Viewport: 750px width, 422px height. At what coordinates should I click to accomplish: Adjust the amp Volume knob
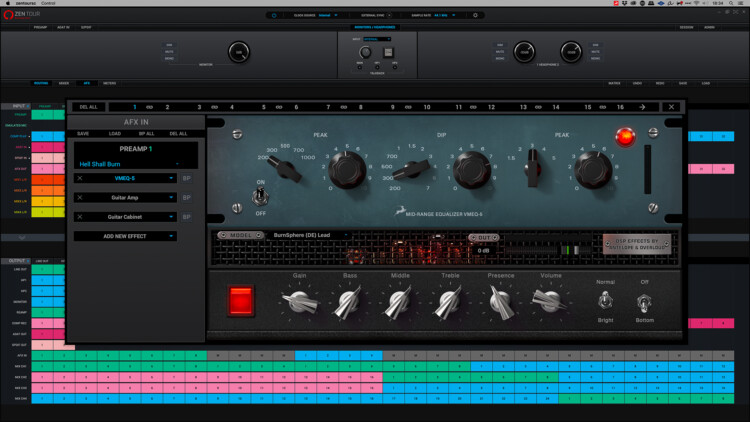click(x=550, y=301)
